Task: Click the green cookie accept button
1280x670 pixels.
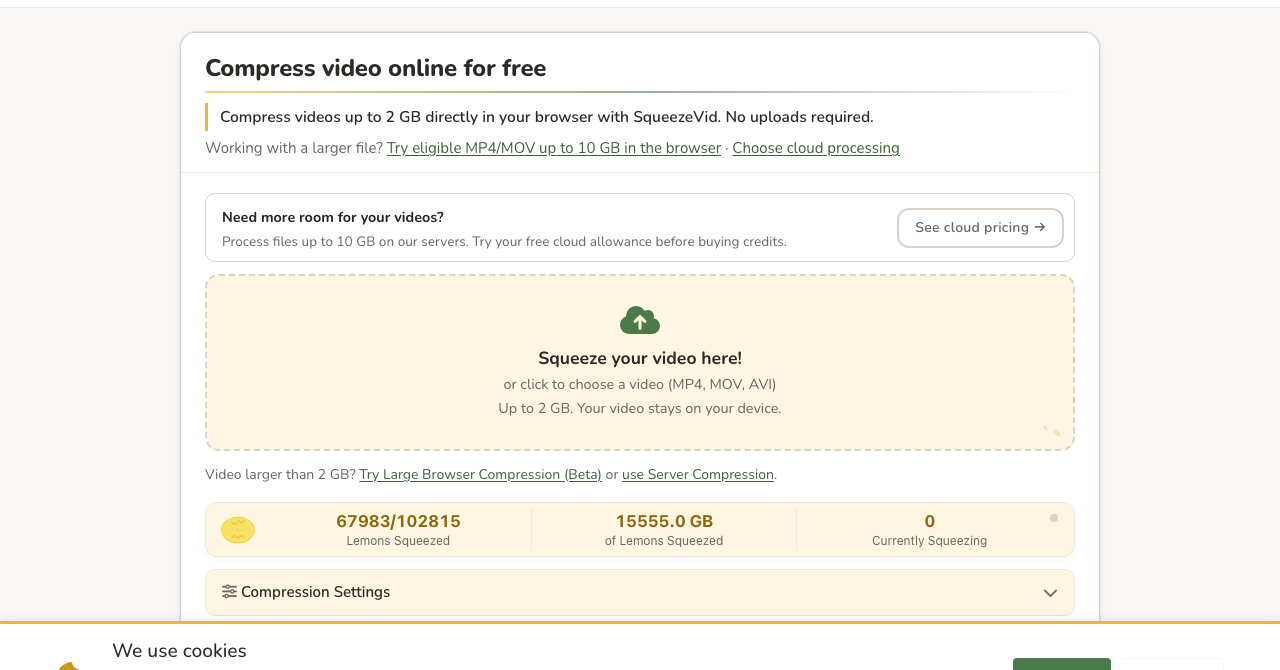Action: tap(1062, 664)
